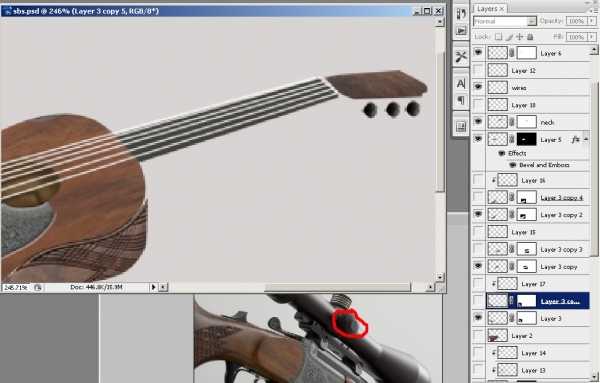The width and height of the screenshot is (600, 383).
Task: Open the Tool Presets wrench icon
Action: pos(461,57)
